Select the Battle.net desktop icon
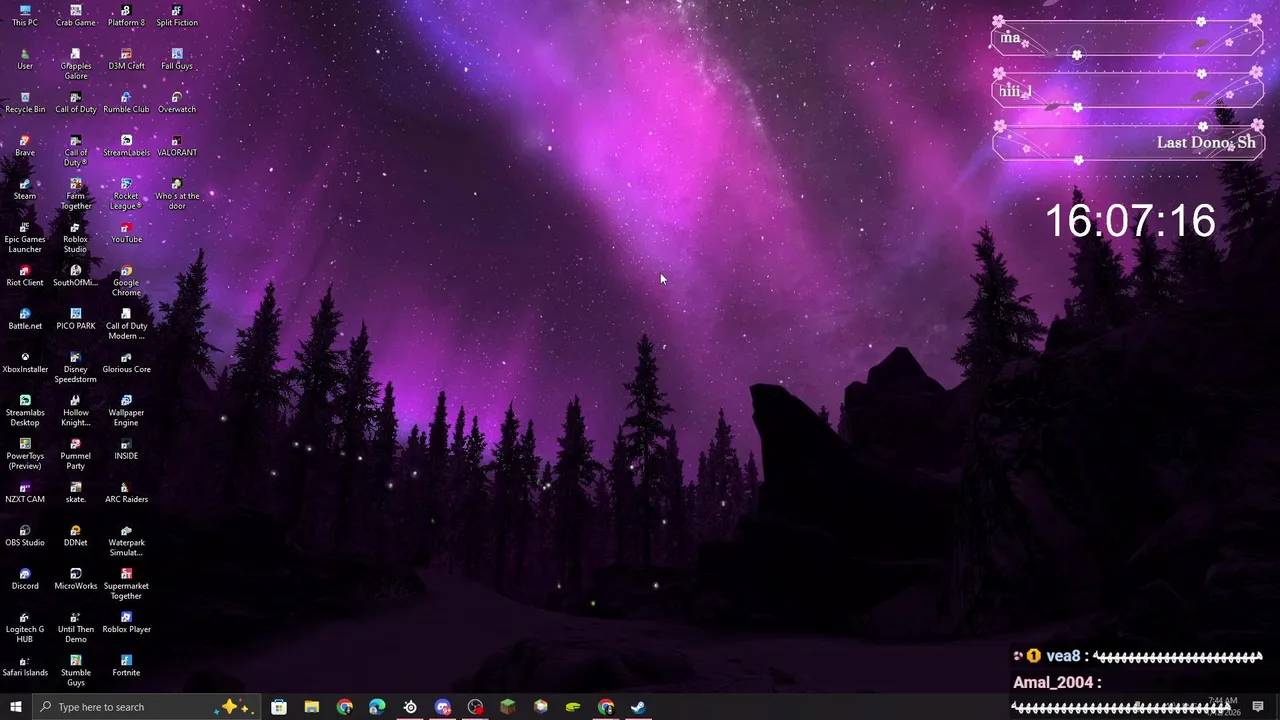1280x720 pixels. pos(25,319)
